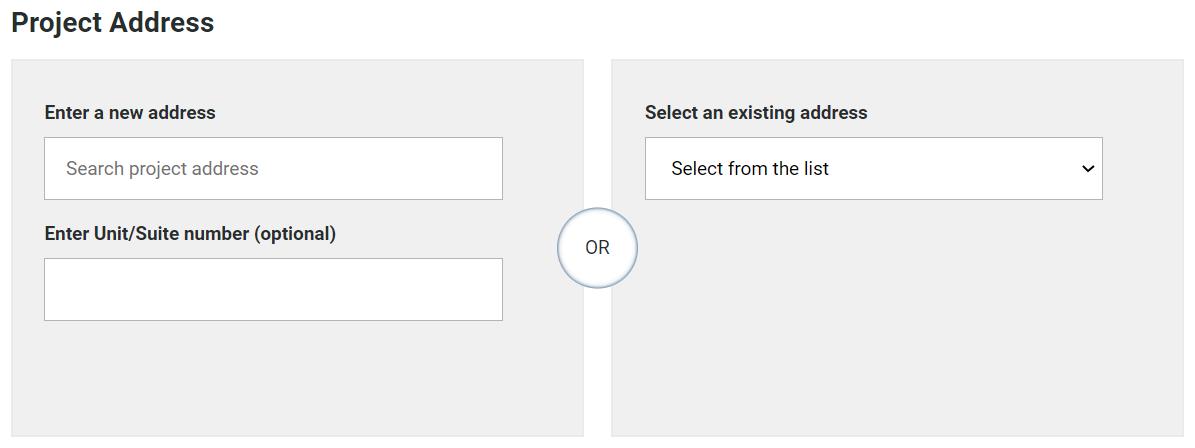Click the circular OR divider badge

pyautogui.click(x=597, y=248)
